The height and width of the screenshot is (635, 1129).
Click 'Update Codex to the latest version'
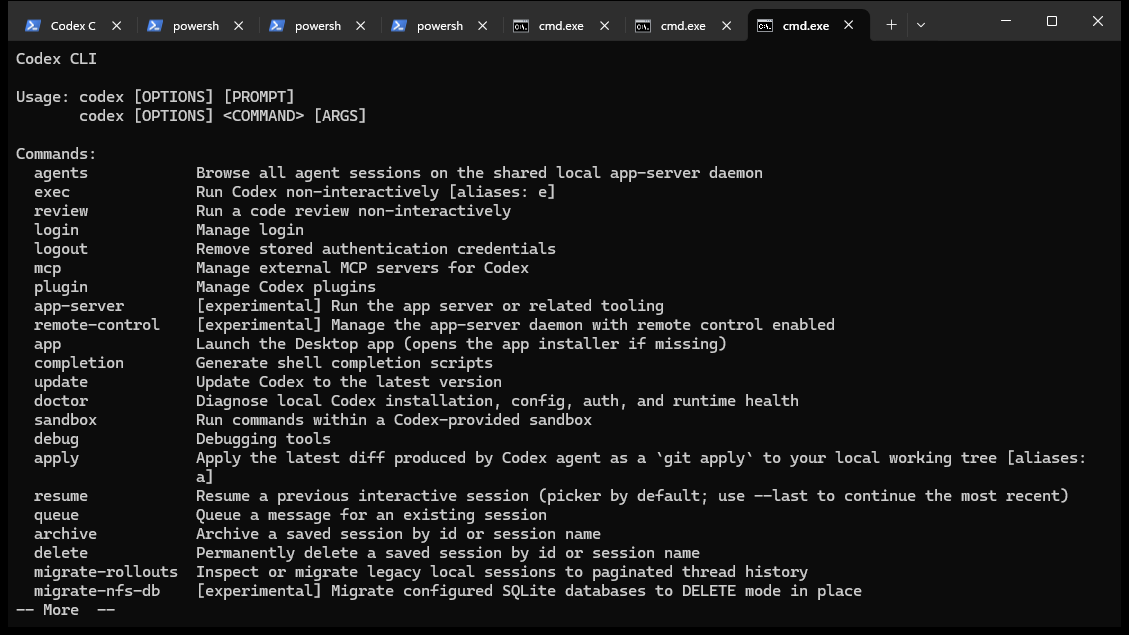pyautogui.click(x=348, y=382)
